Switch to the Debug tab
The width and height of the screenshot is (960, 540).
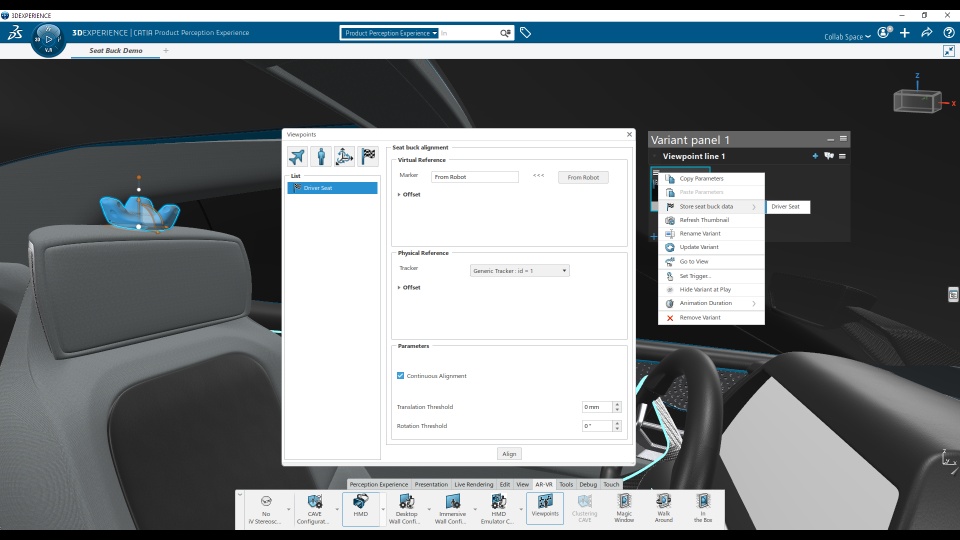click(588, 484)
